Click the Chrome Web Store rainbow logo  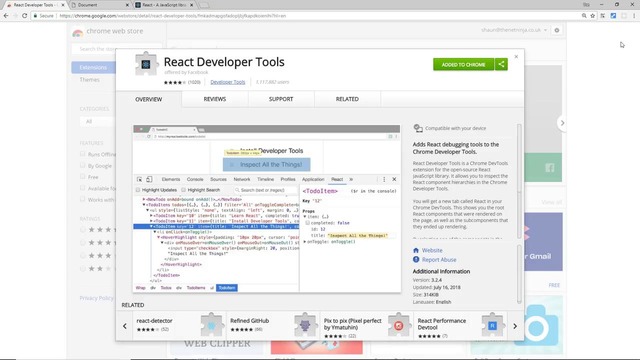pos(78,32)
